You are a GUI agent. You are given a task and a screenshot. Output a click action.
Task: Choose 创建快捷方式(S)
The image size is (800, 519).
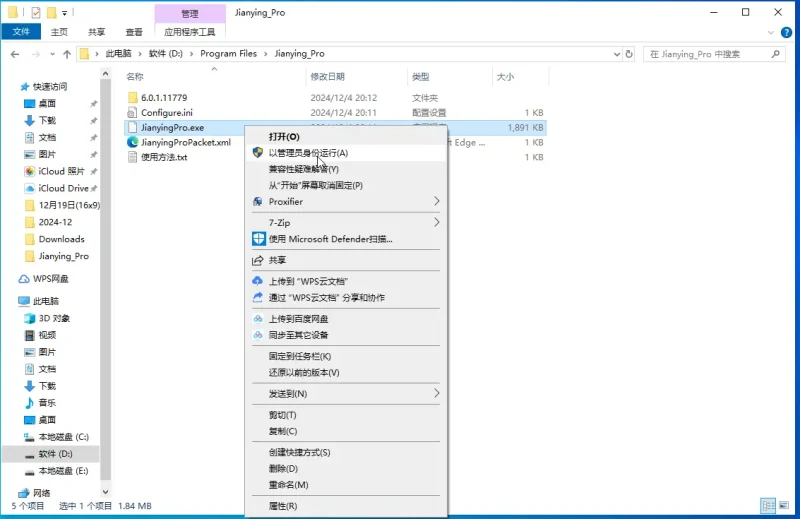click(346, 452)
